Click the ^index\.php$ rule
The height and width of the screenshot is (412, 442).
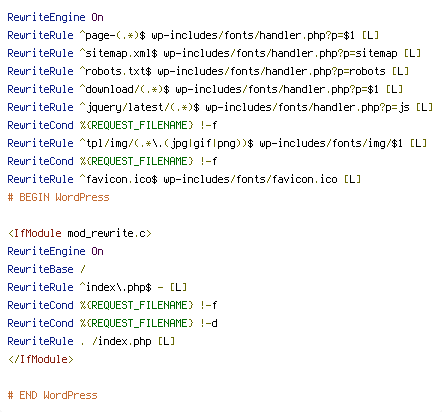97,287
